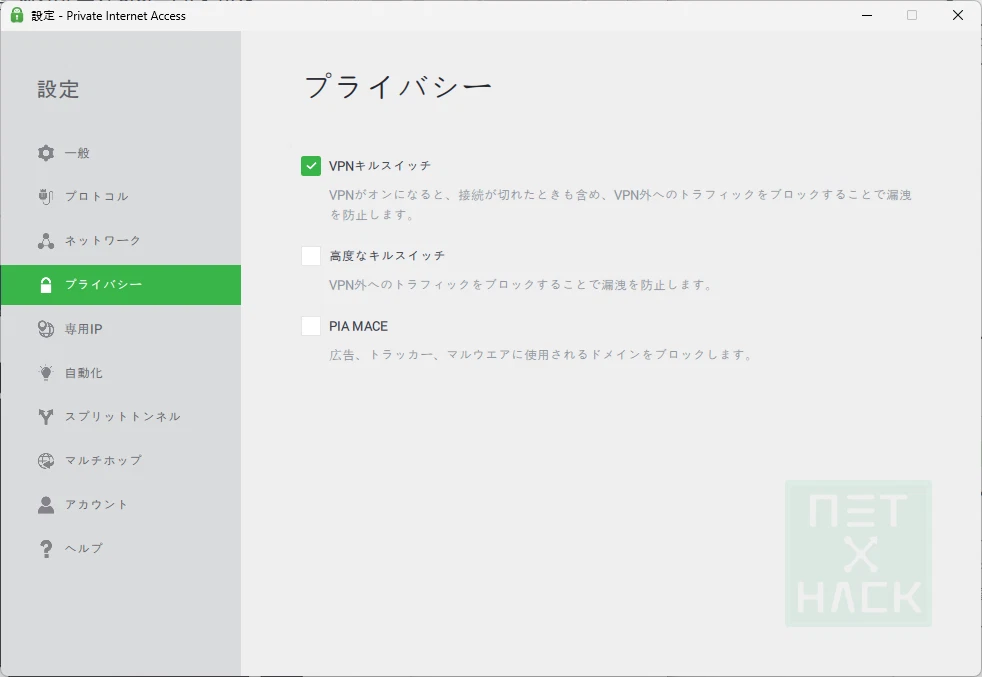Click the plug icon for プロトコル
This screenshot has height=677, width=982.
pyautogui.click(x=46, y=197)
